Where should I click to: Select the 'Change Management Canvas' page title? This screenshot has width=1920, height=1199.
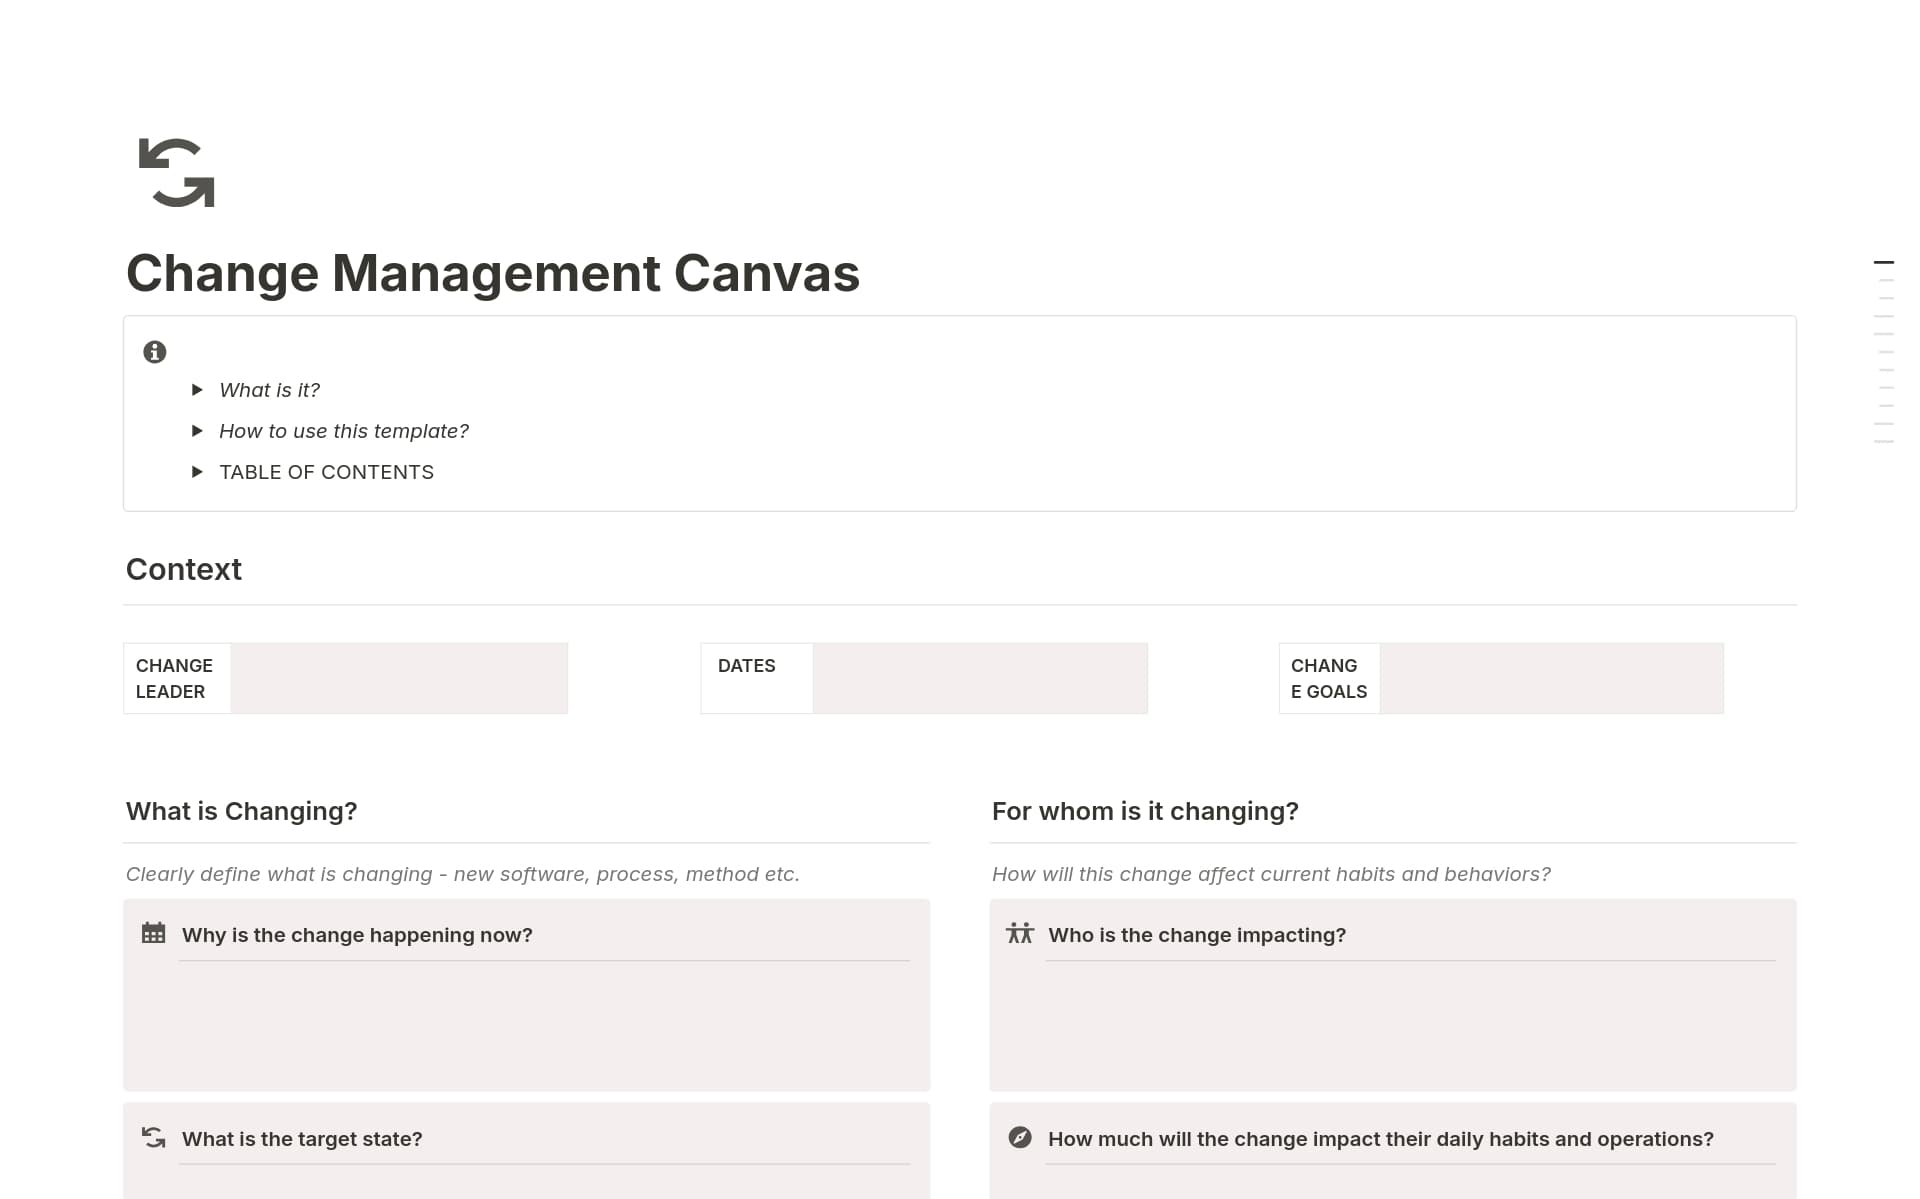point(492,273)
